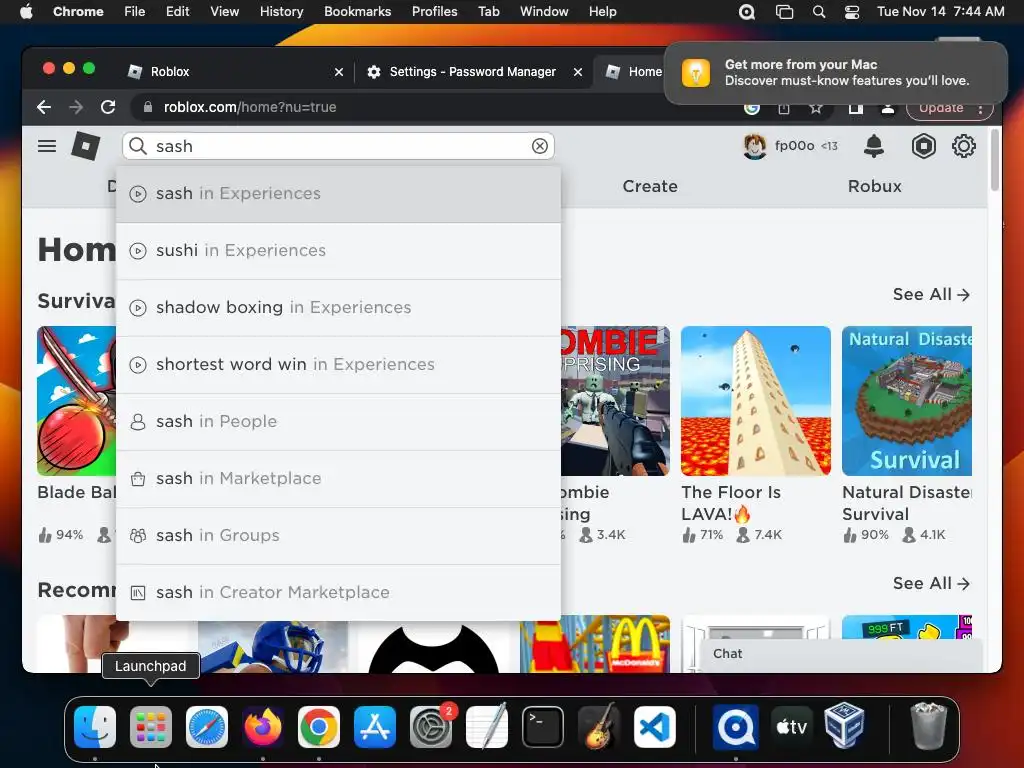
Task: Open the Chat panel
Action: (841, 654)
